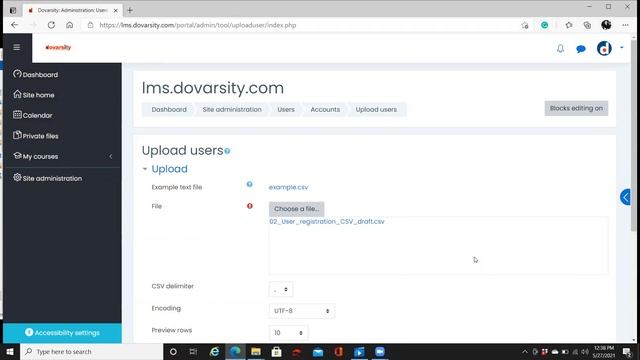Open Windows Start menu
This screenshot has height=360, width=640.
click(10, 351)
